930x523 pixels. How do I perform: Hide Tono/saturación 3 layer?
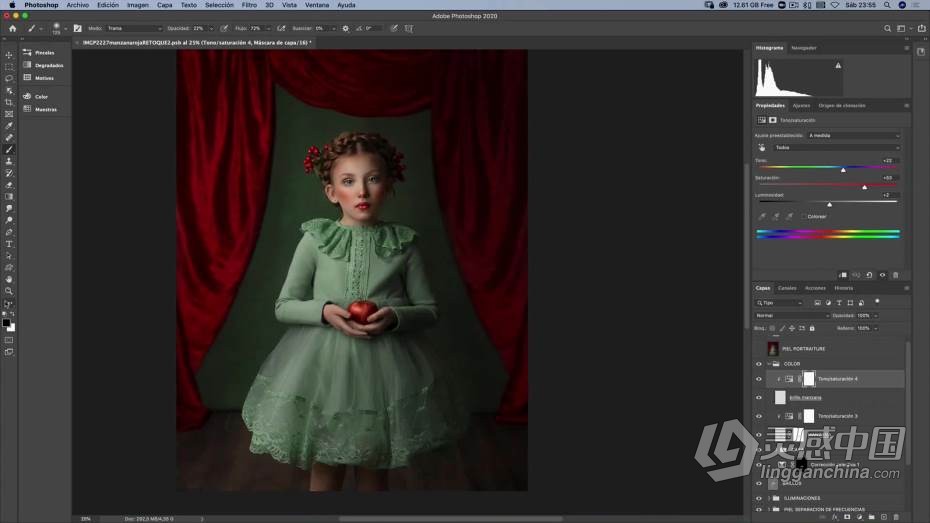tap(759, 416)
